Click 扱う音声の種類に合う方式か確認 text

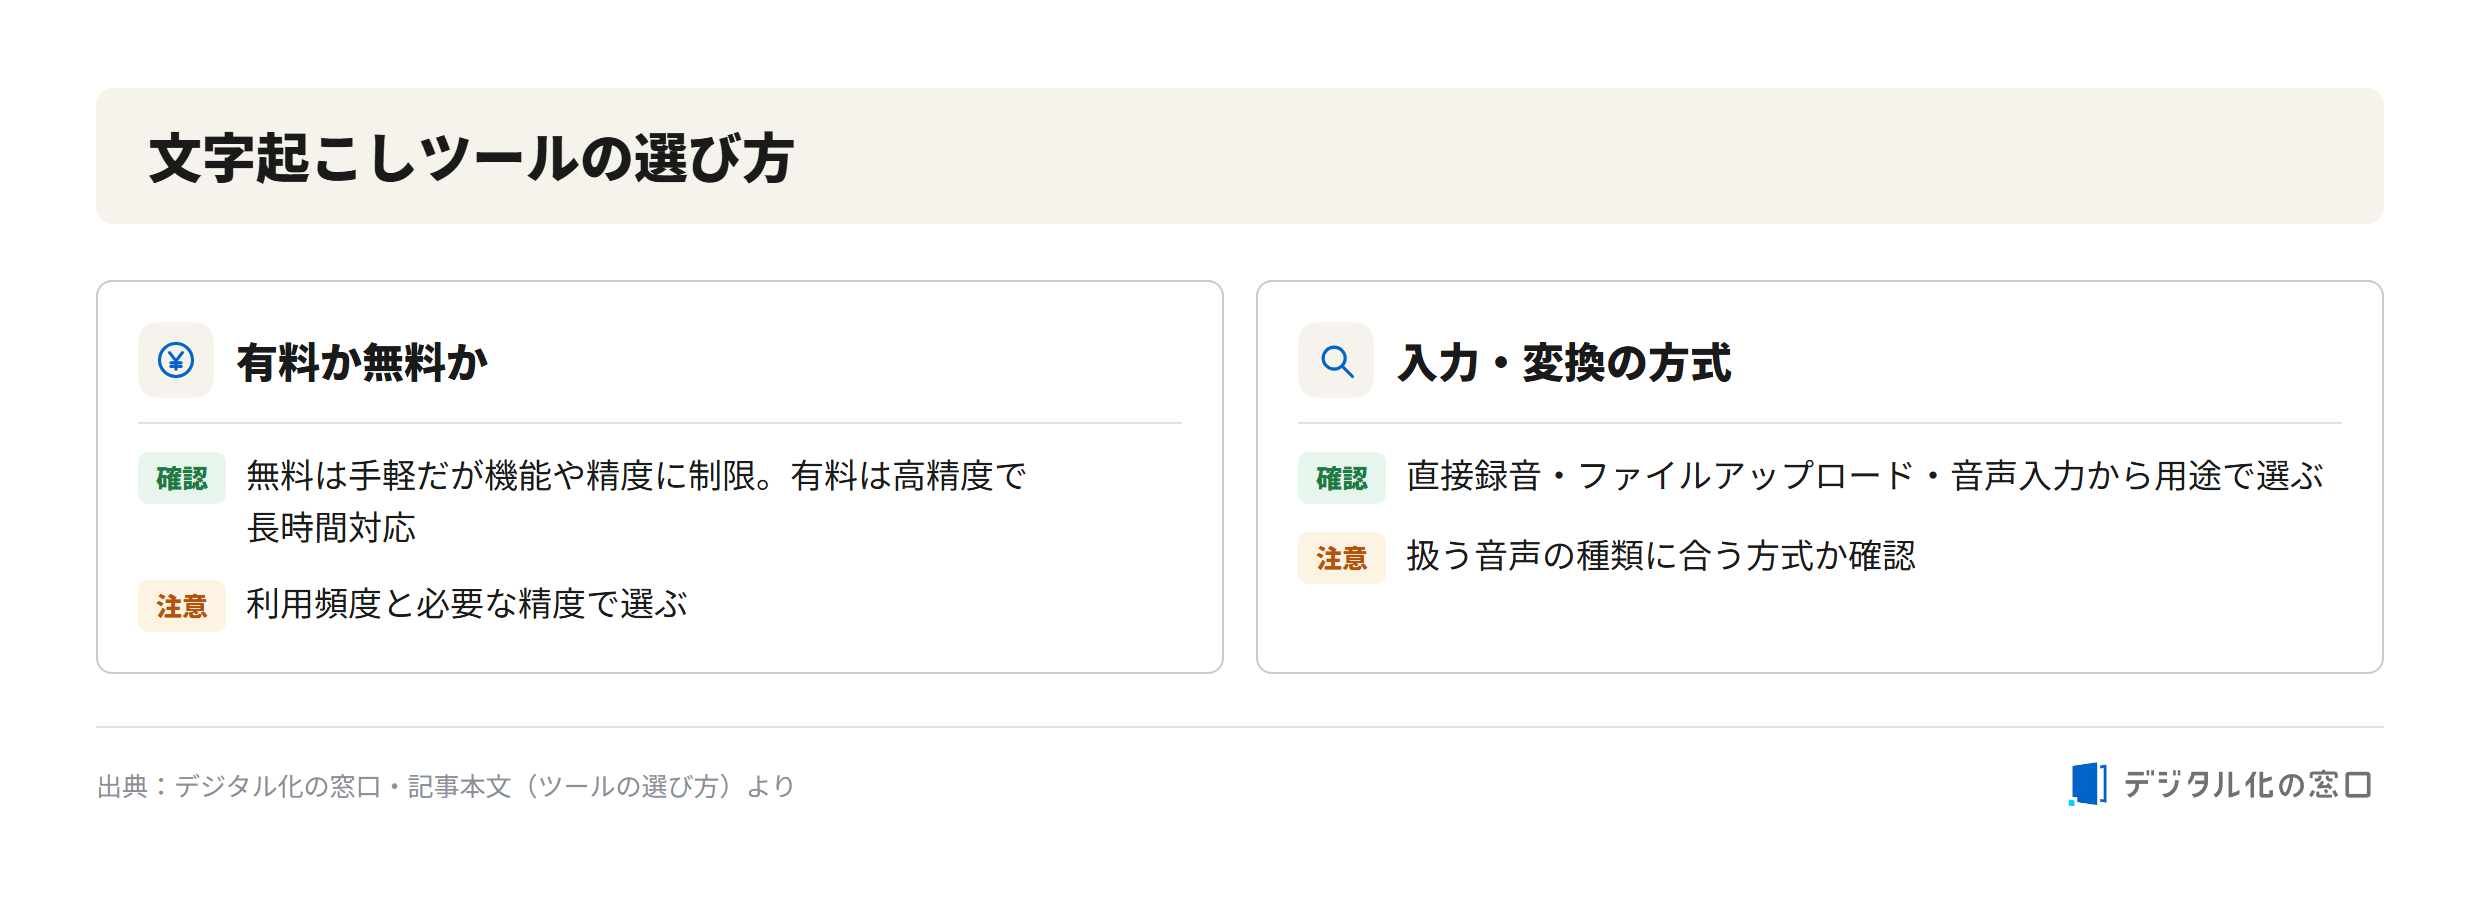1661,556
